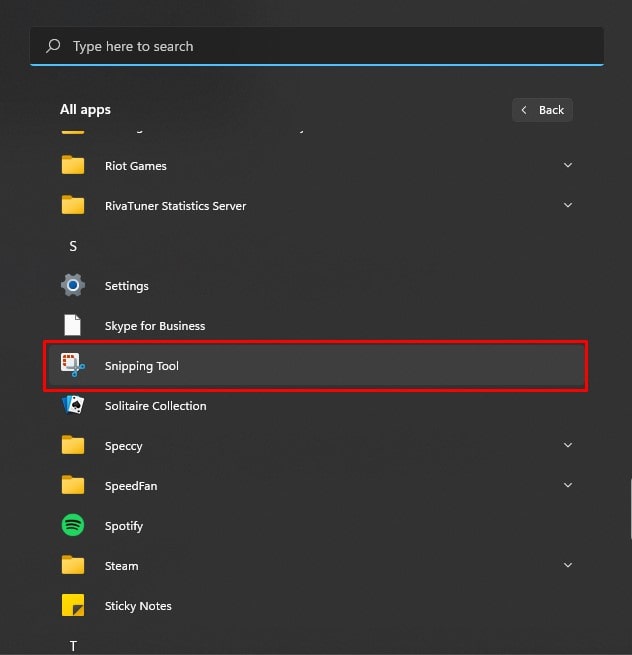Launch Settings via its gear icon

pos(73,285)
